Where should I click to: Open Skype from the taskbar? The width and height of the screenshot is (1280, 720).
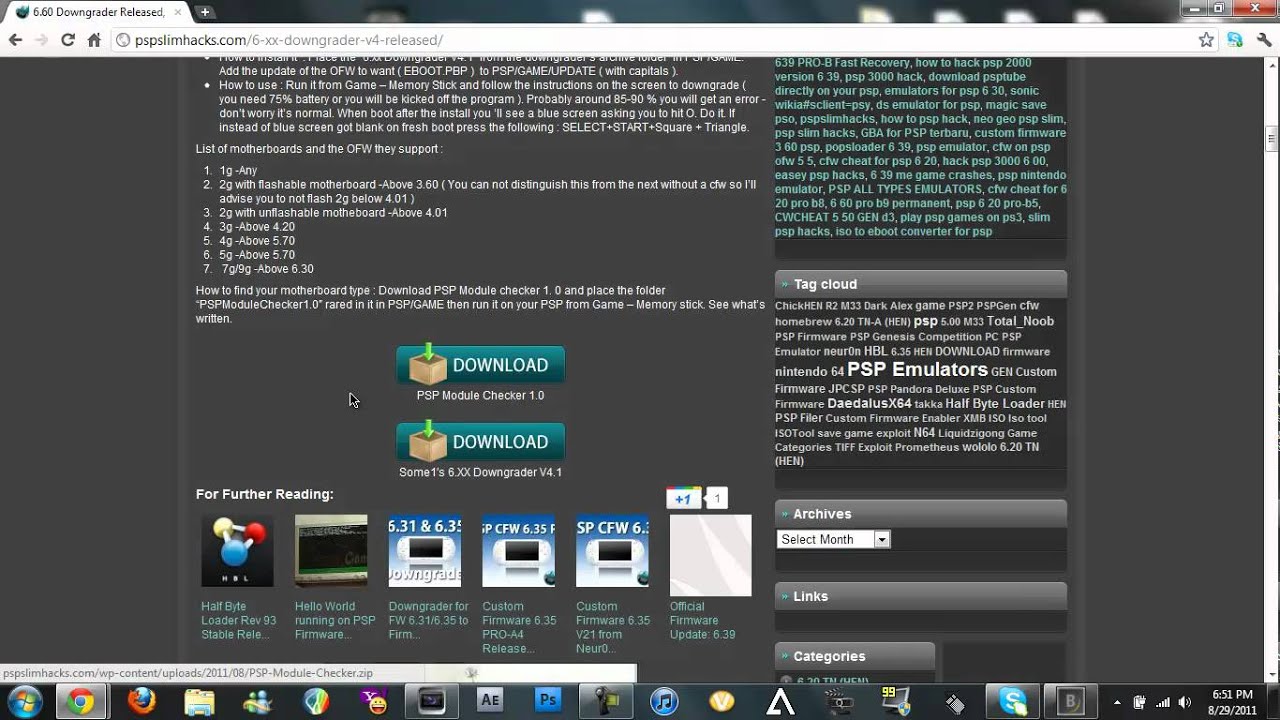[x=1012, y=702]
